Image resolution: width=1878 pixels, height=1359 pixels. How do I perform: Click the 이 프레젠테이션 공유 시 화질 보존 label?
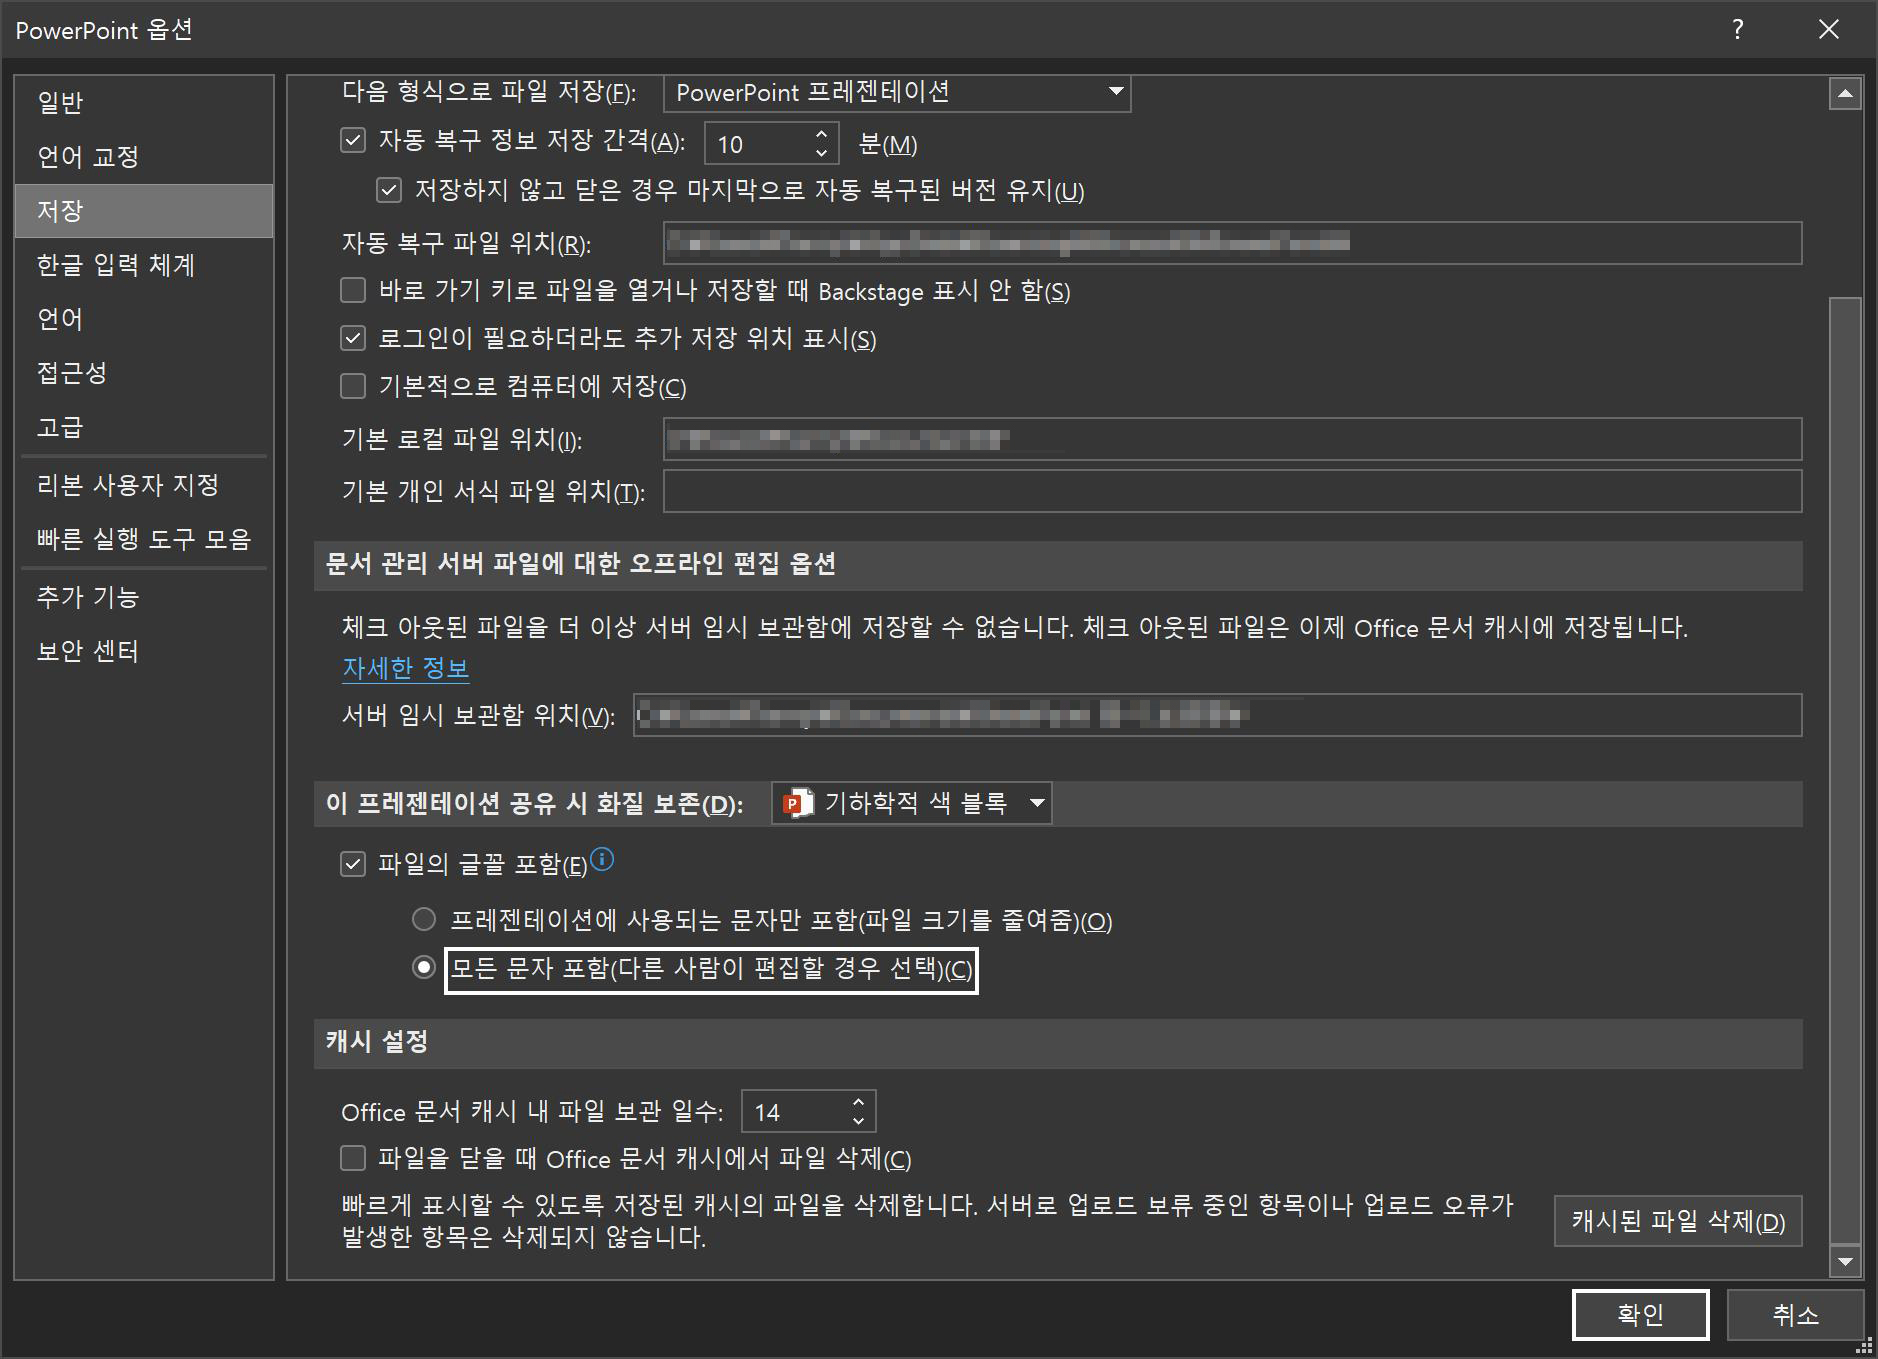pos(534,804)
